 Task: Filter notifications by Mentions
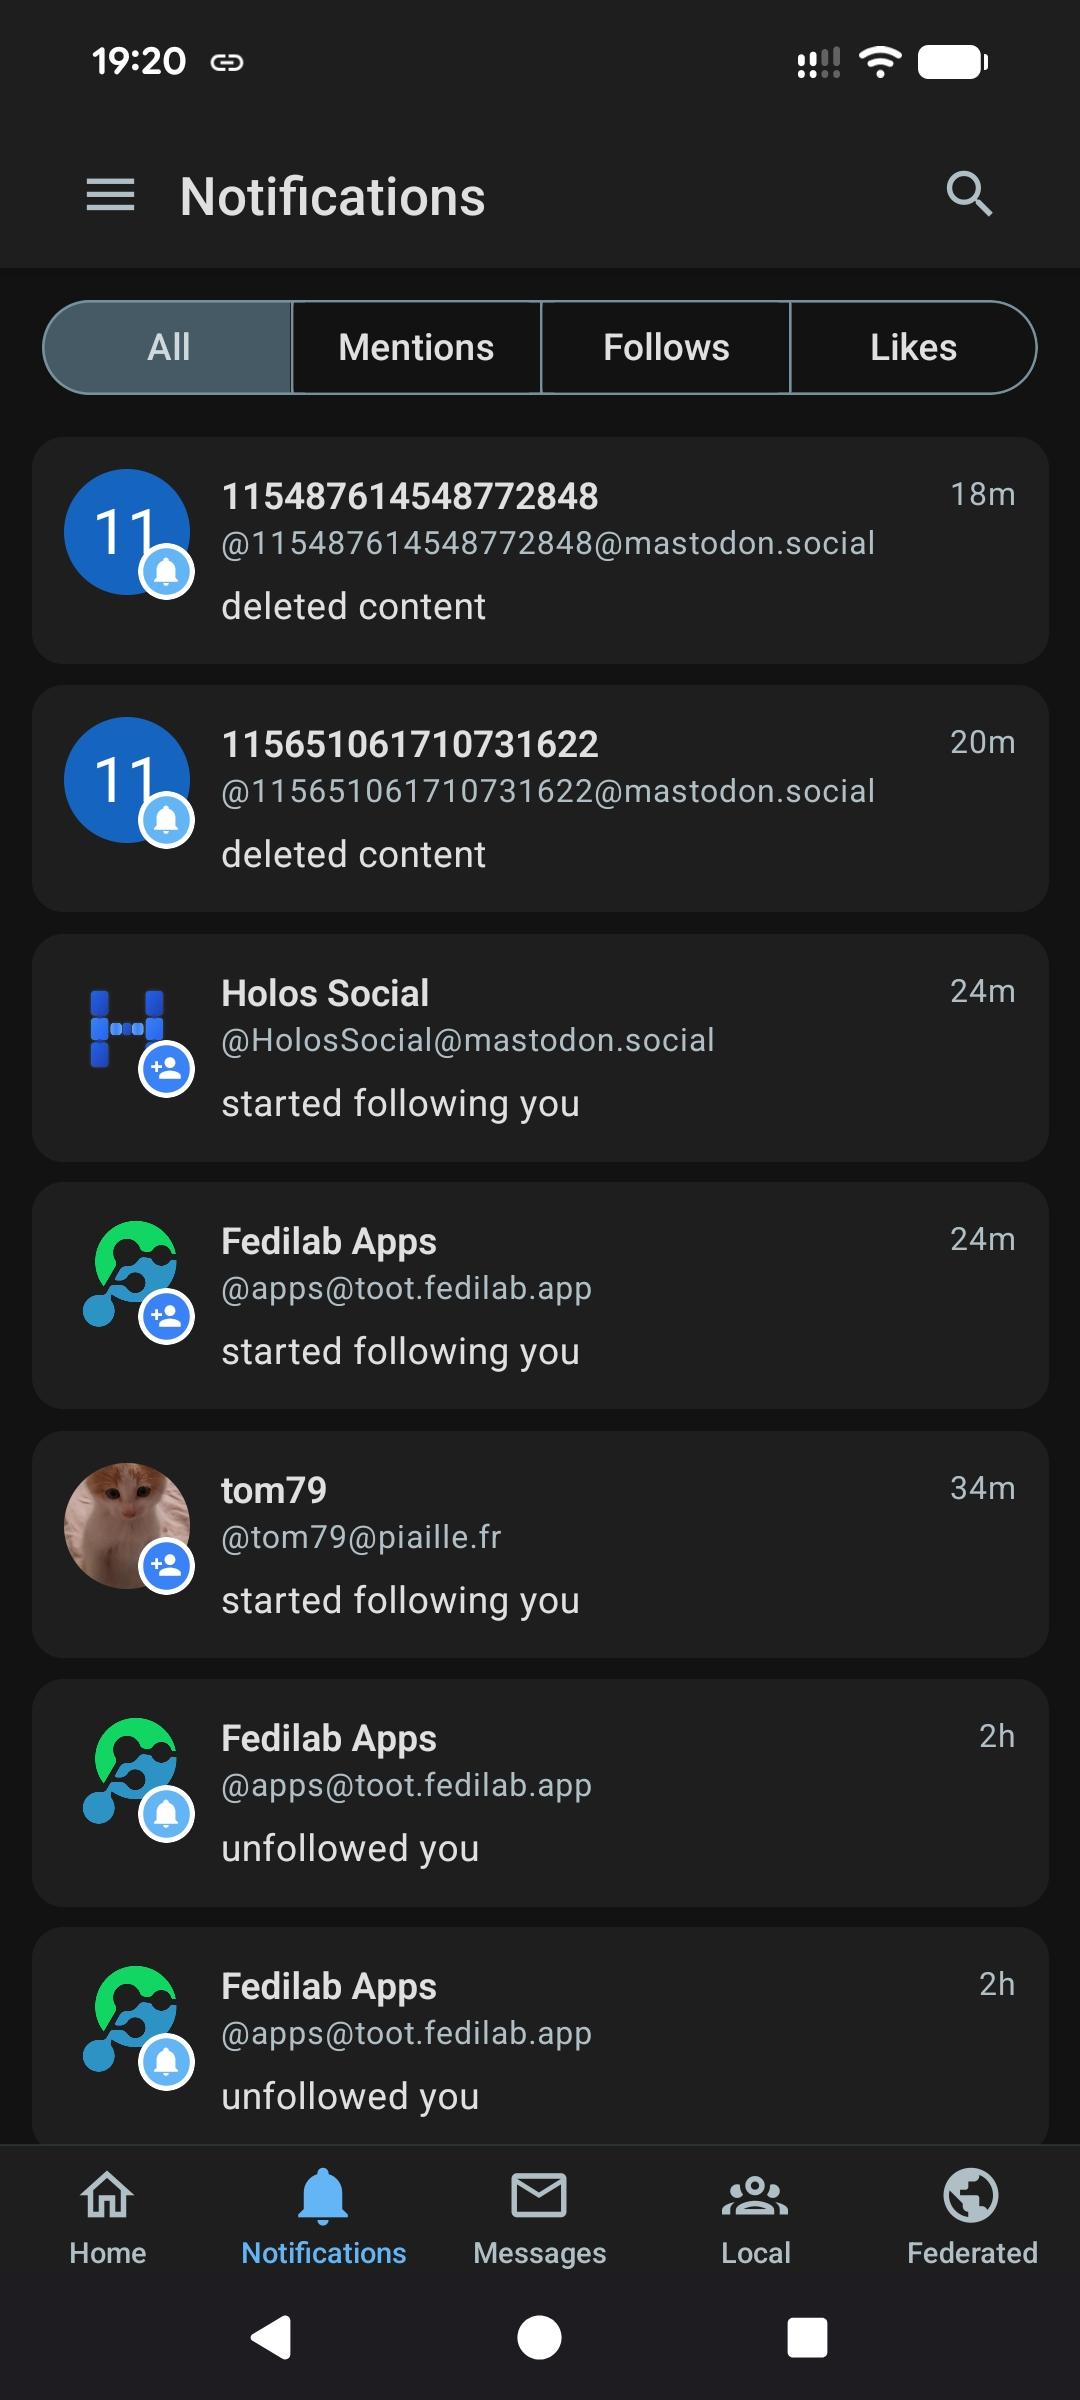(416, 348)
